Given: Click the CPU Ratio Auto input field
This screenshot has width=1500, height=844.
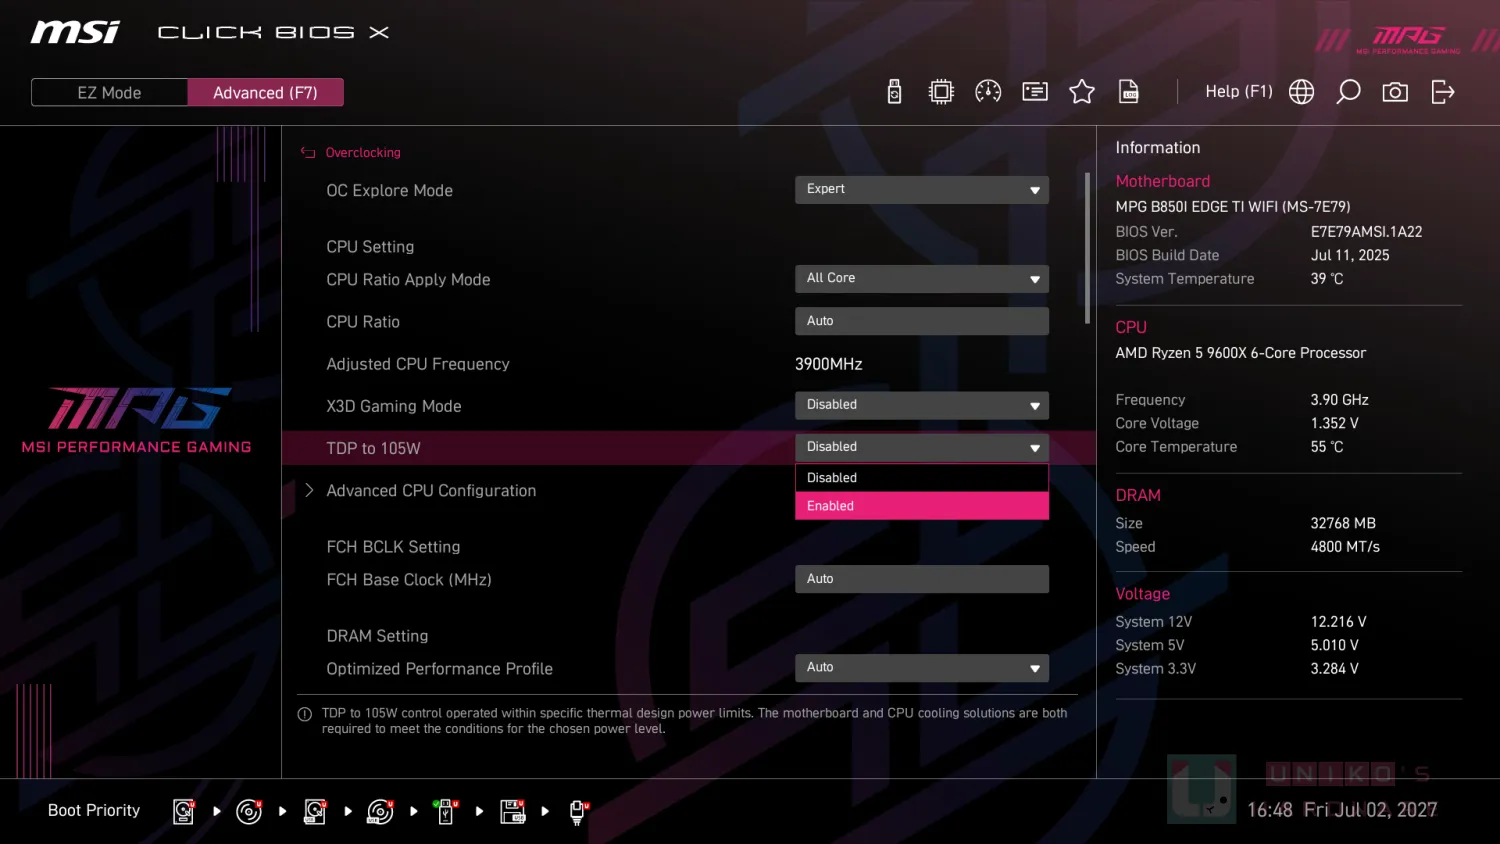Looking at the screenshot, I should point(921,321).
